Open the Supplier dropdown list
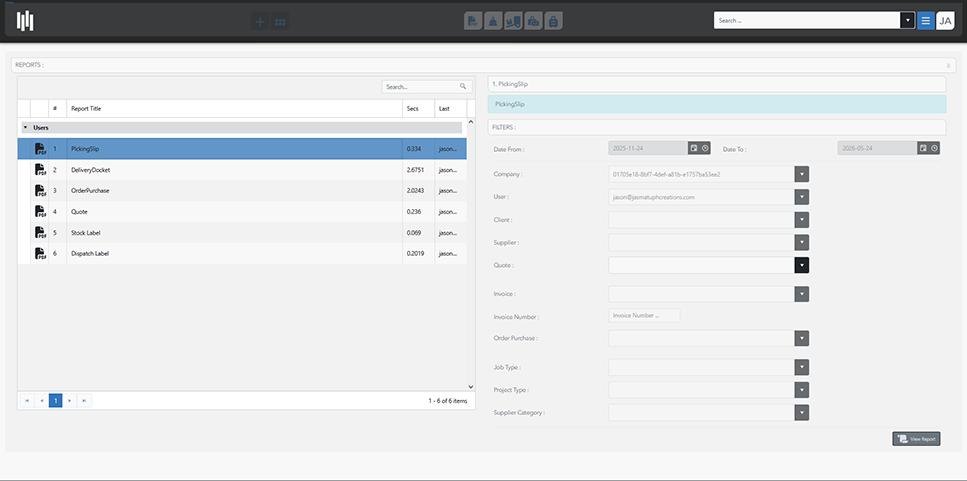Viewport: 967px width, 481px height. (801, 242)
